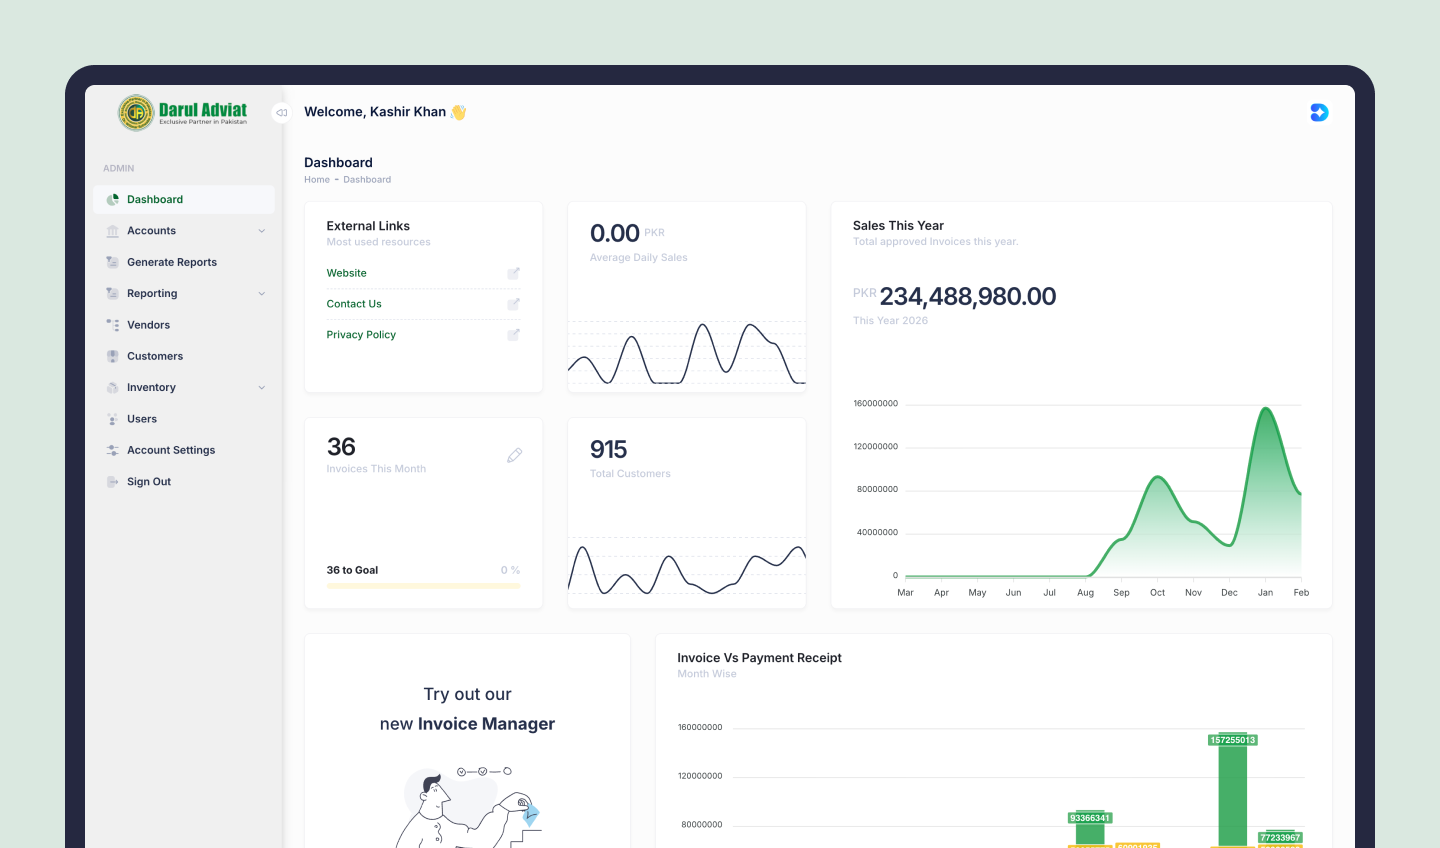Click the Account Settings sliders icon

click(113, 450)
